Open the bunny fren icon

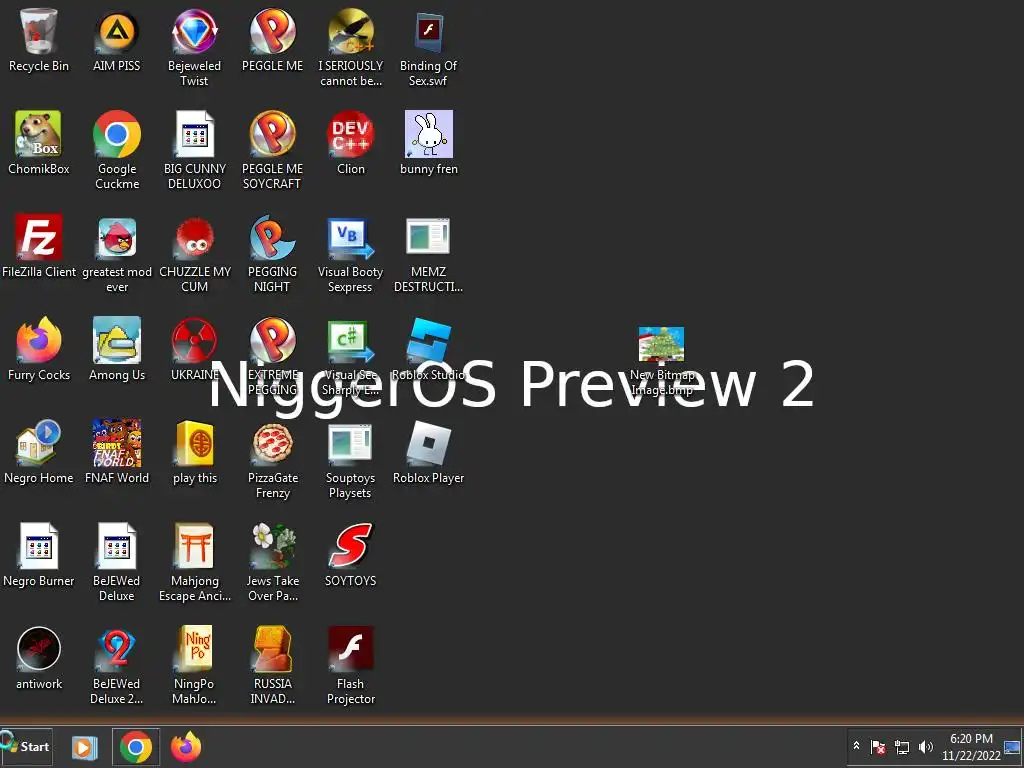[428, 143]
